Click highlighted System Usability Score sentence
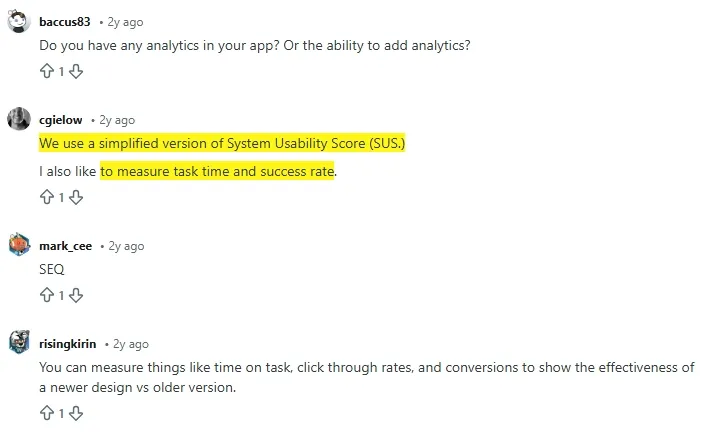The width and height of the screenshot is (711, 435). pos(222,144)
